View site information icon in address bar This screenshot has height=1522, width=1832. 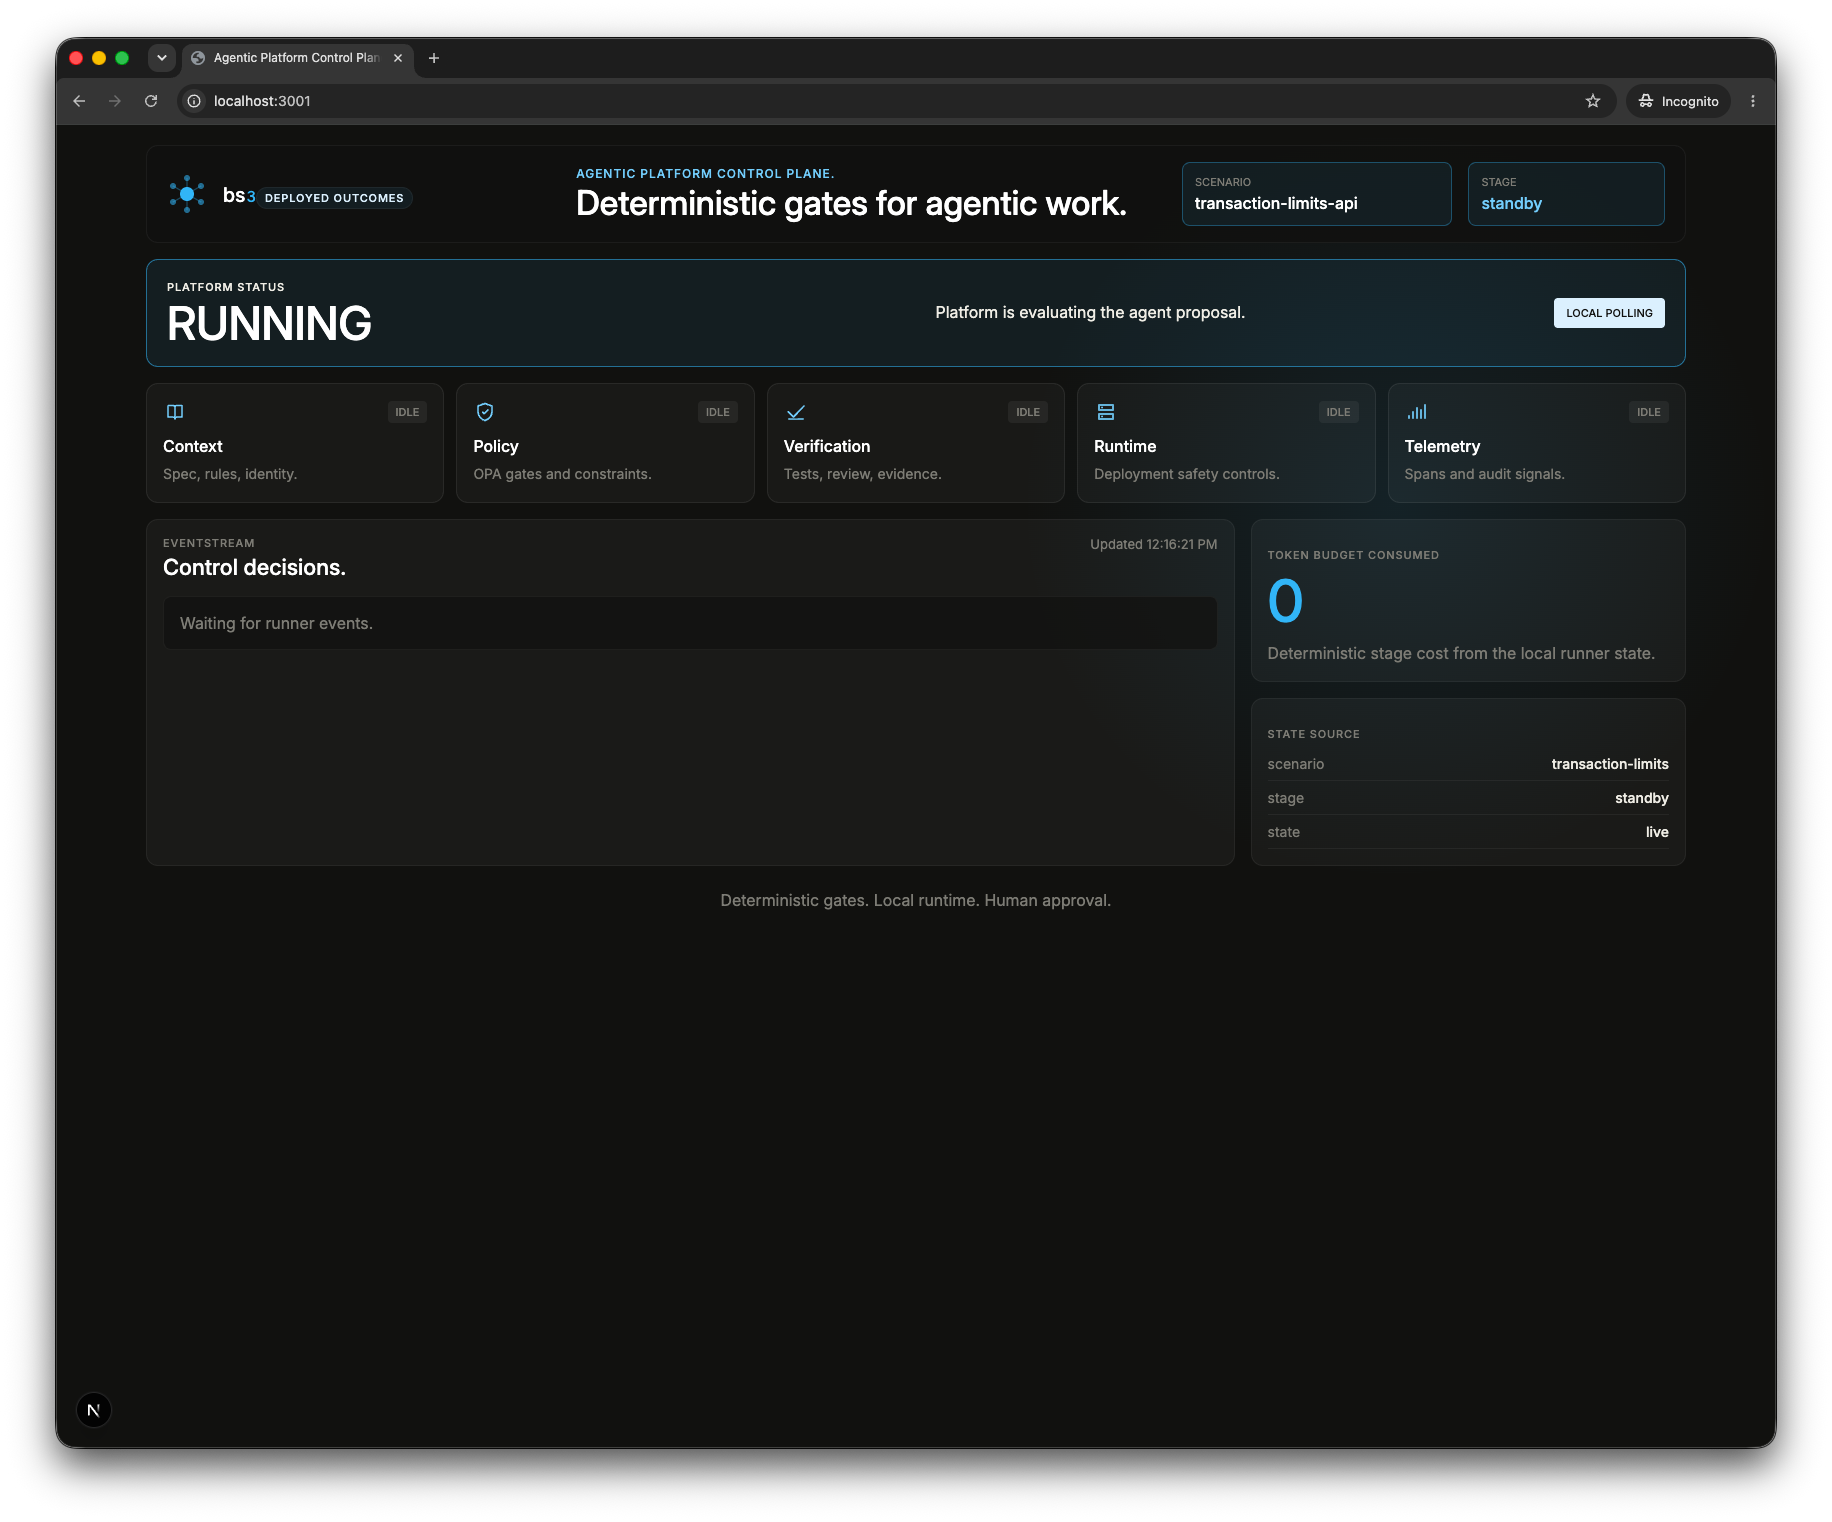195,101
